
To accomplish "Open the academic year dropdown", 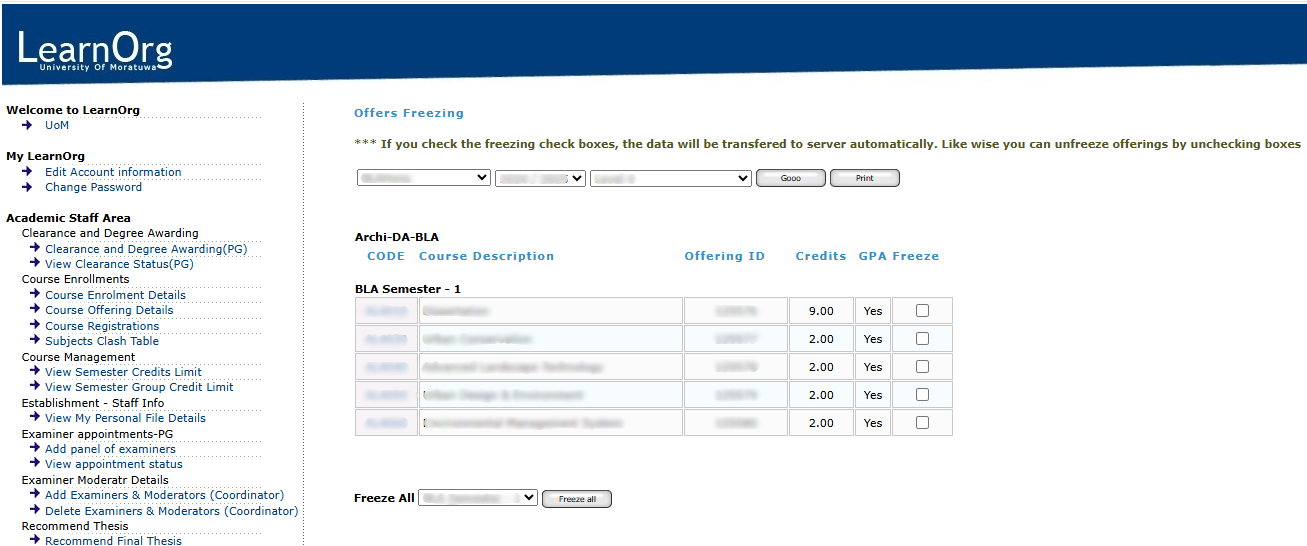I will pyautogui.click(x=540, y=178).
